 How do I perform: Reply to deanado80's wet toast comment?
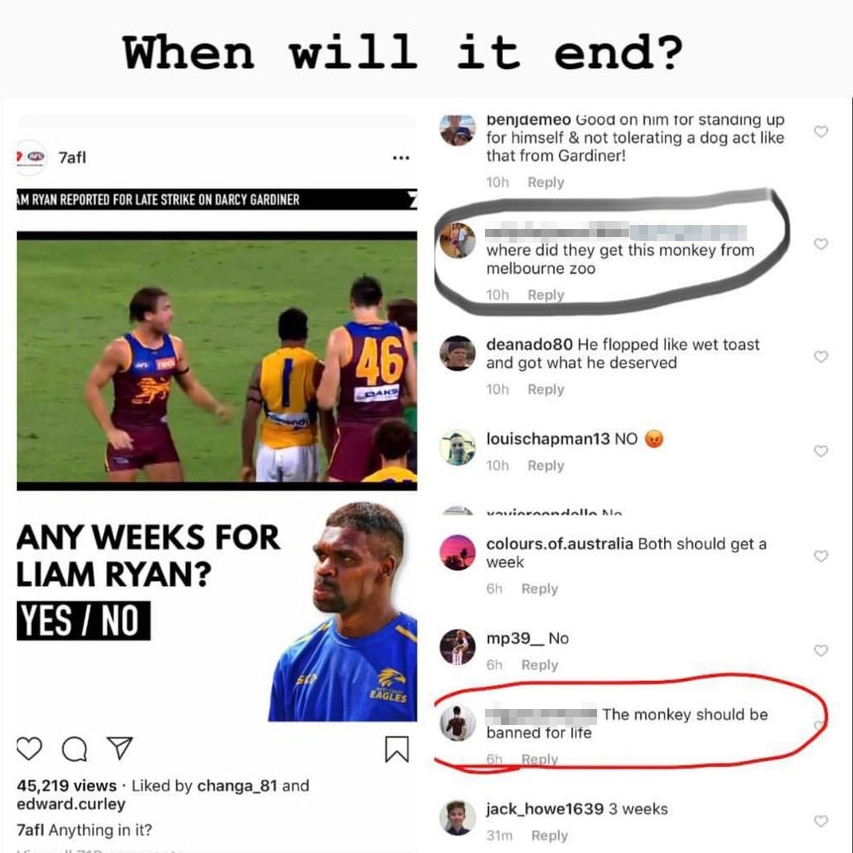[546, 390]
